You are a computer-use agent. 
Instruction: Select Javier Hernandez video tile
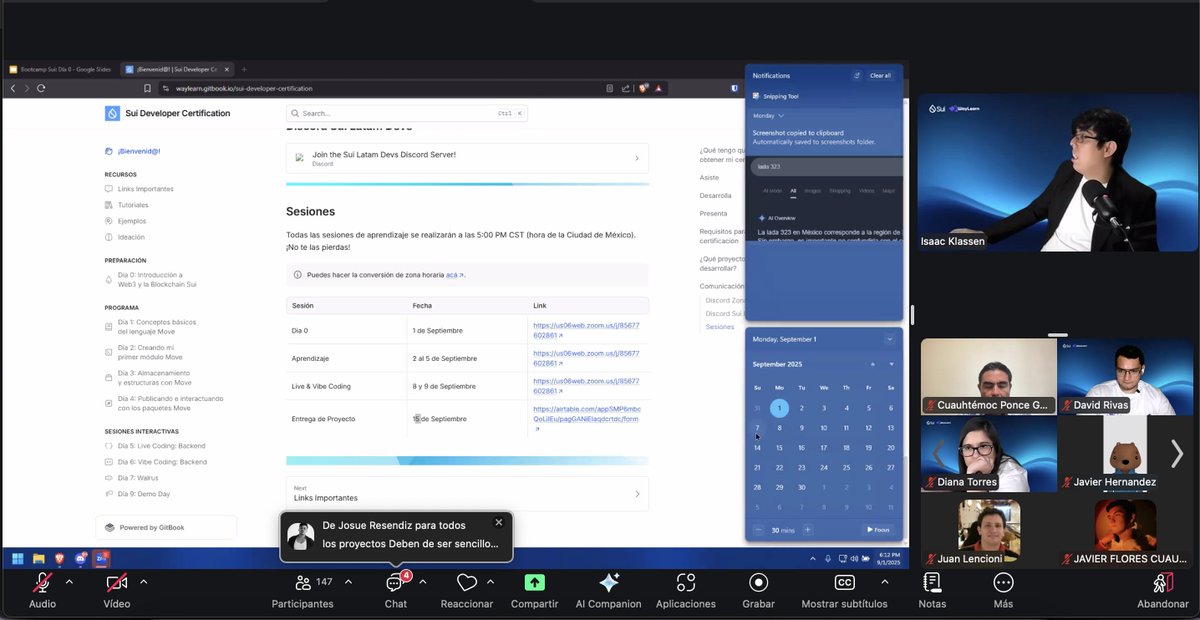click(x=1125, y=453)
